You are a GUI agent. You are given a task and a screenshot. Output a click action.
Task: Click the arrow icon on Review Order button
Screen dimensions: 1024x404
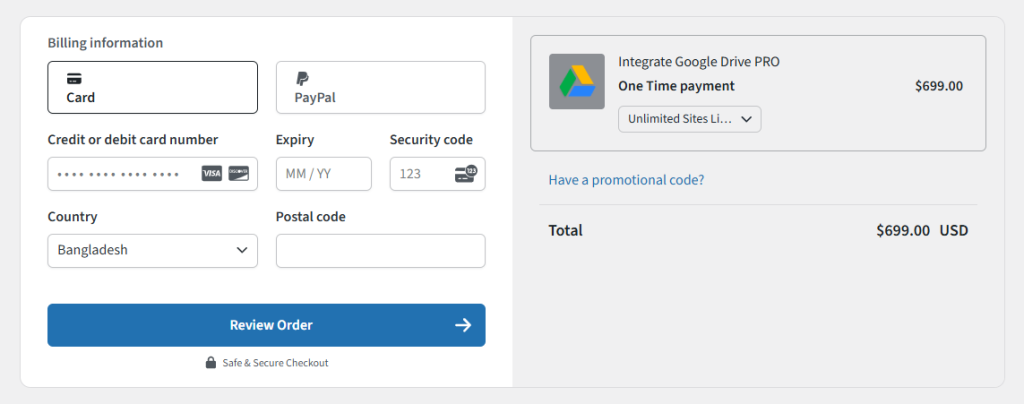point(463,325)
